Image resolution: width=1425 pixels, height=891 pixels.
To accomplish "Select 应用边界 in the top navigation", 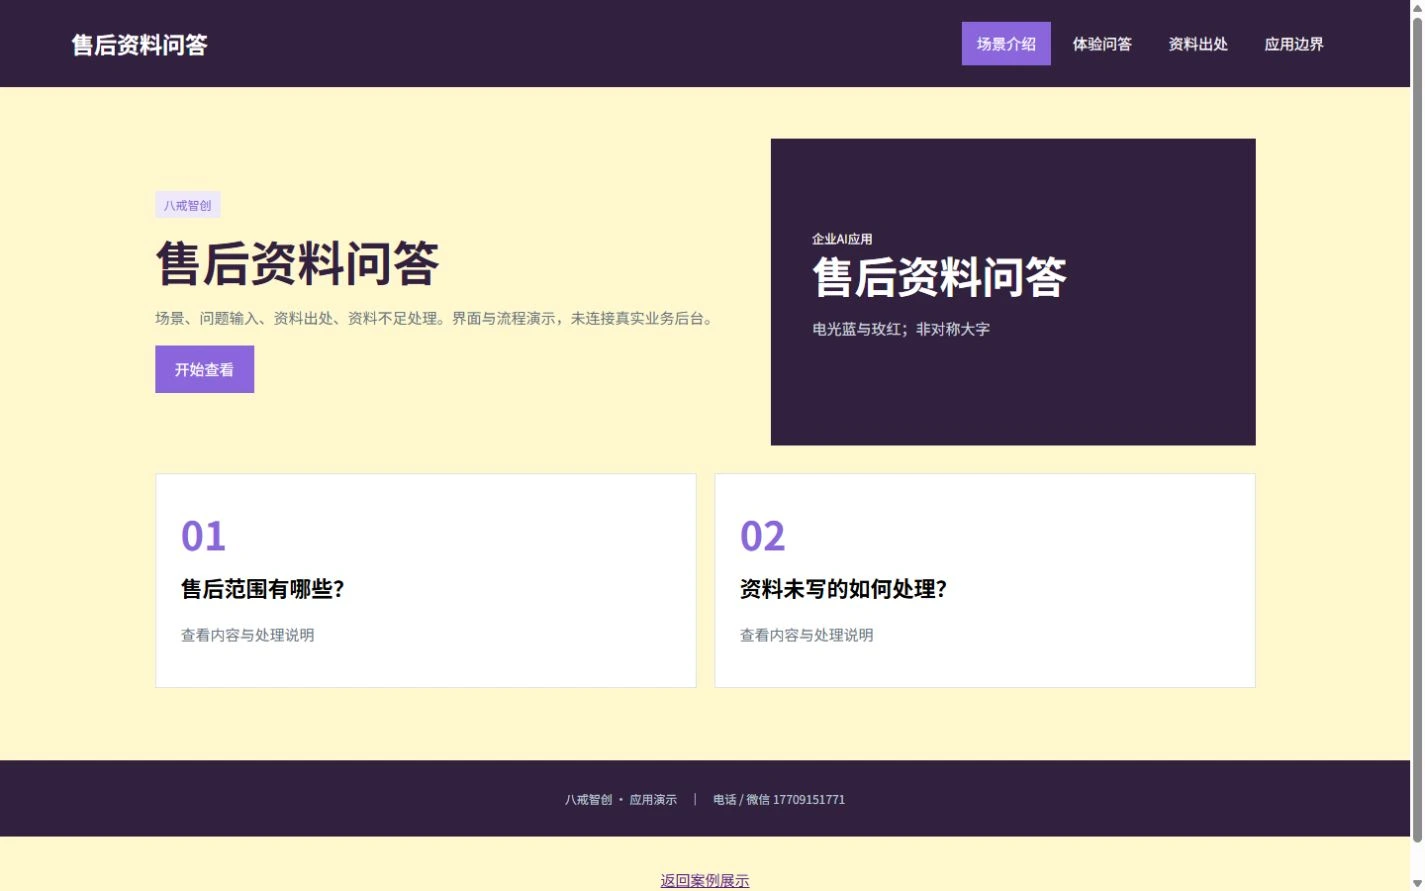I will tap(1294, 44).
